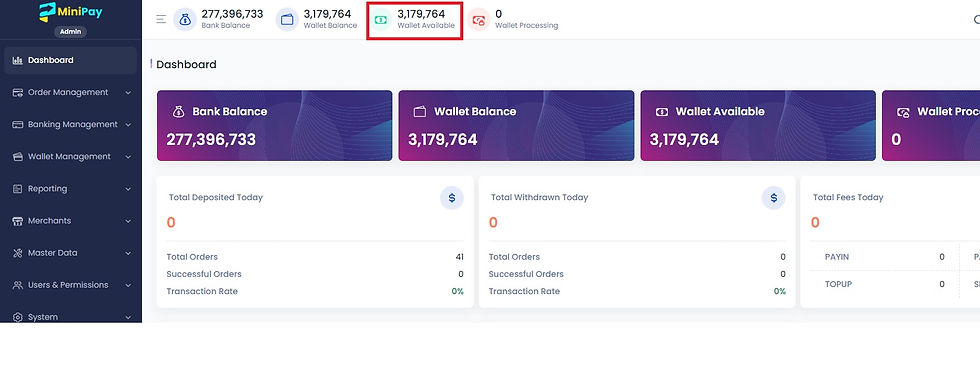Click the Users & Permissions people icon
The height and width of the screenshot is (385, 980).
18,285
